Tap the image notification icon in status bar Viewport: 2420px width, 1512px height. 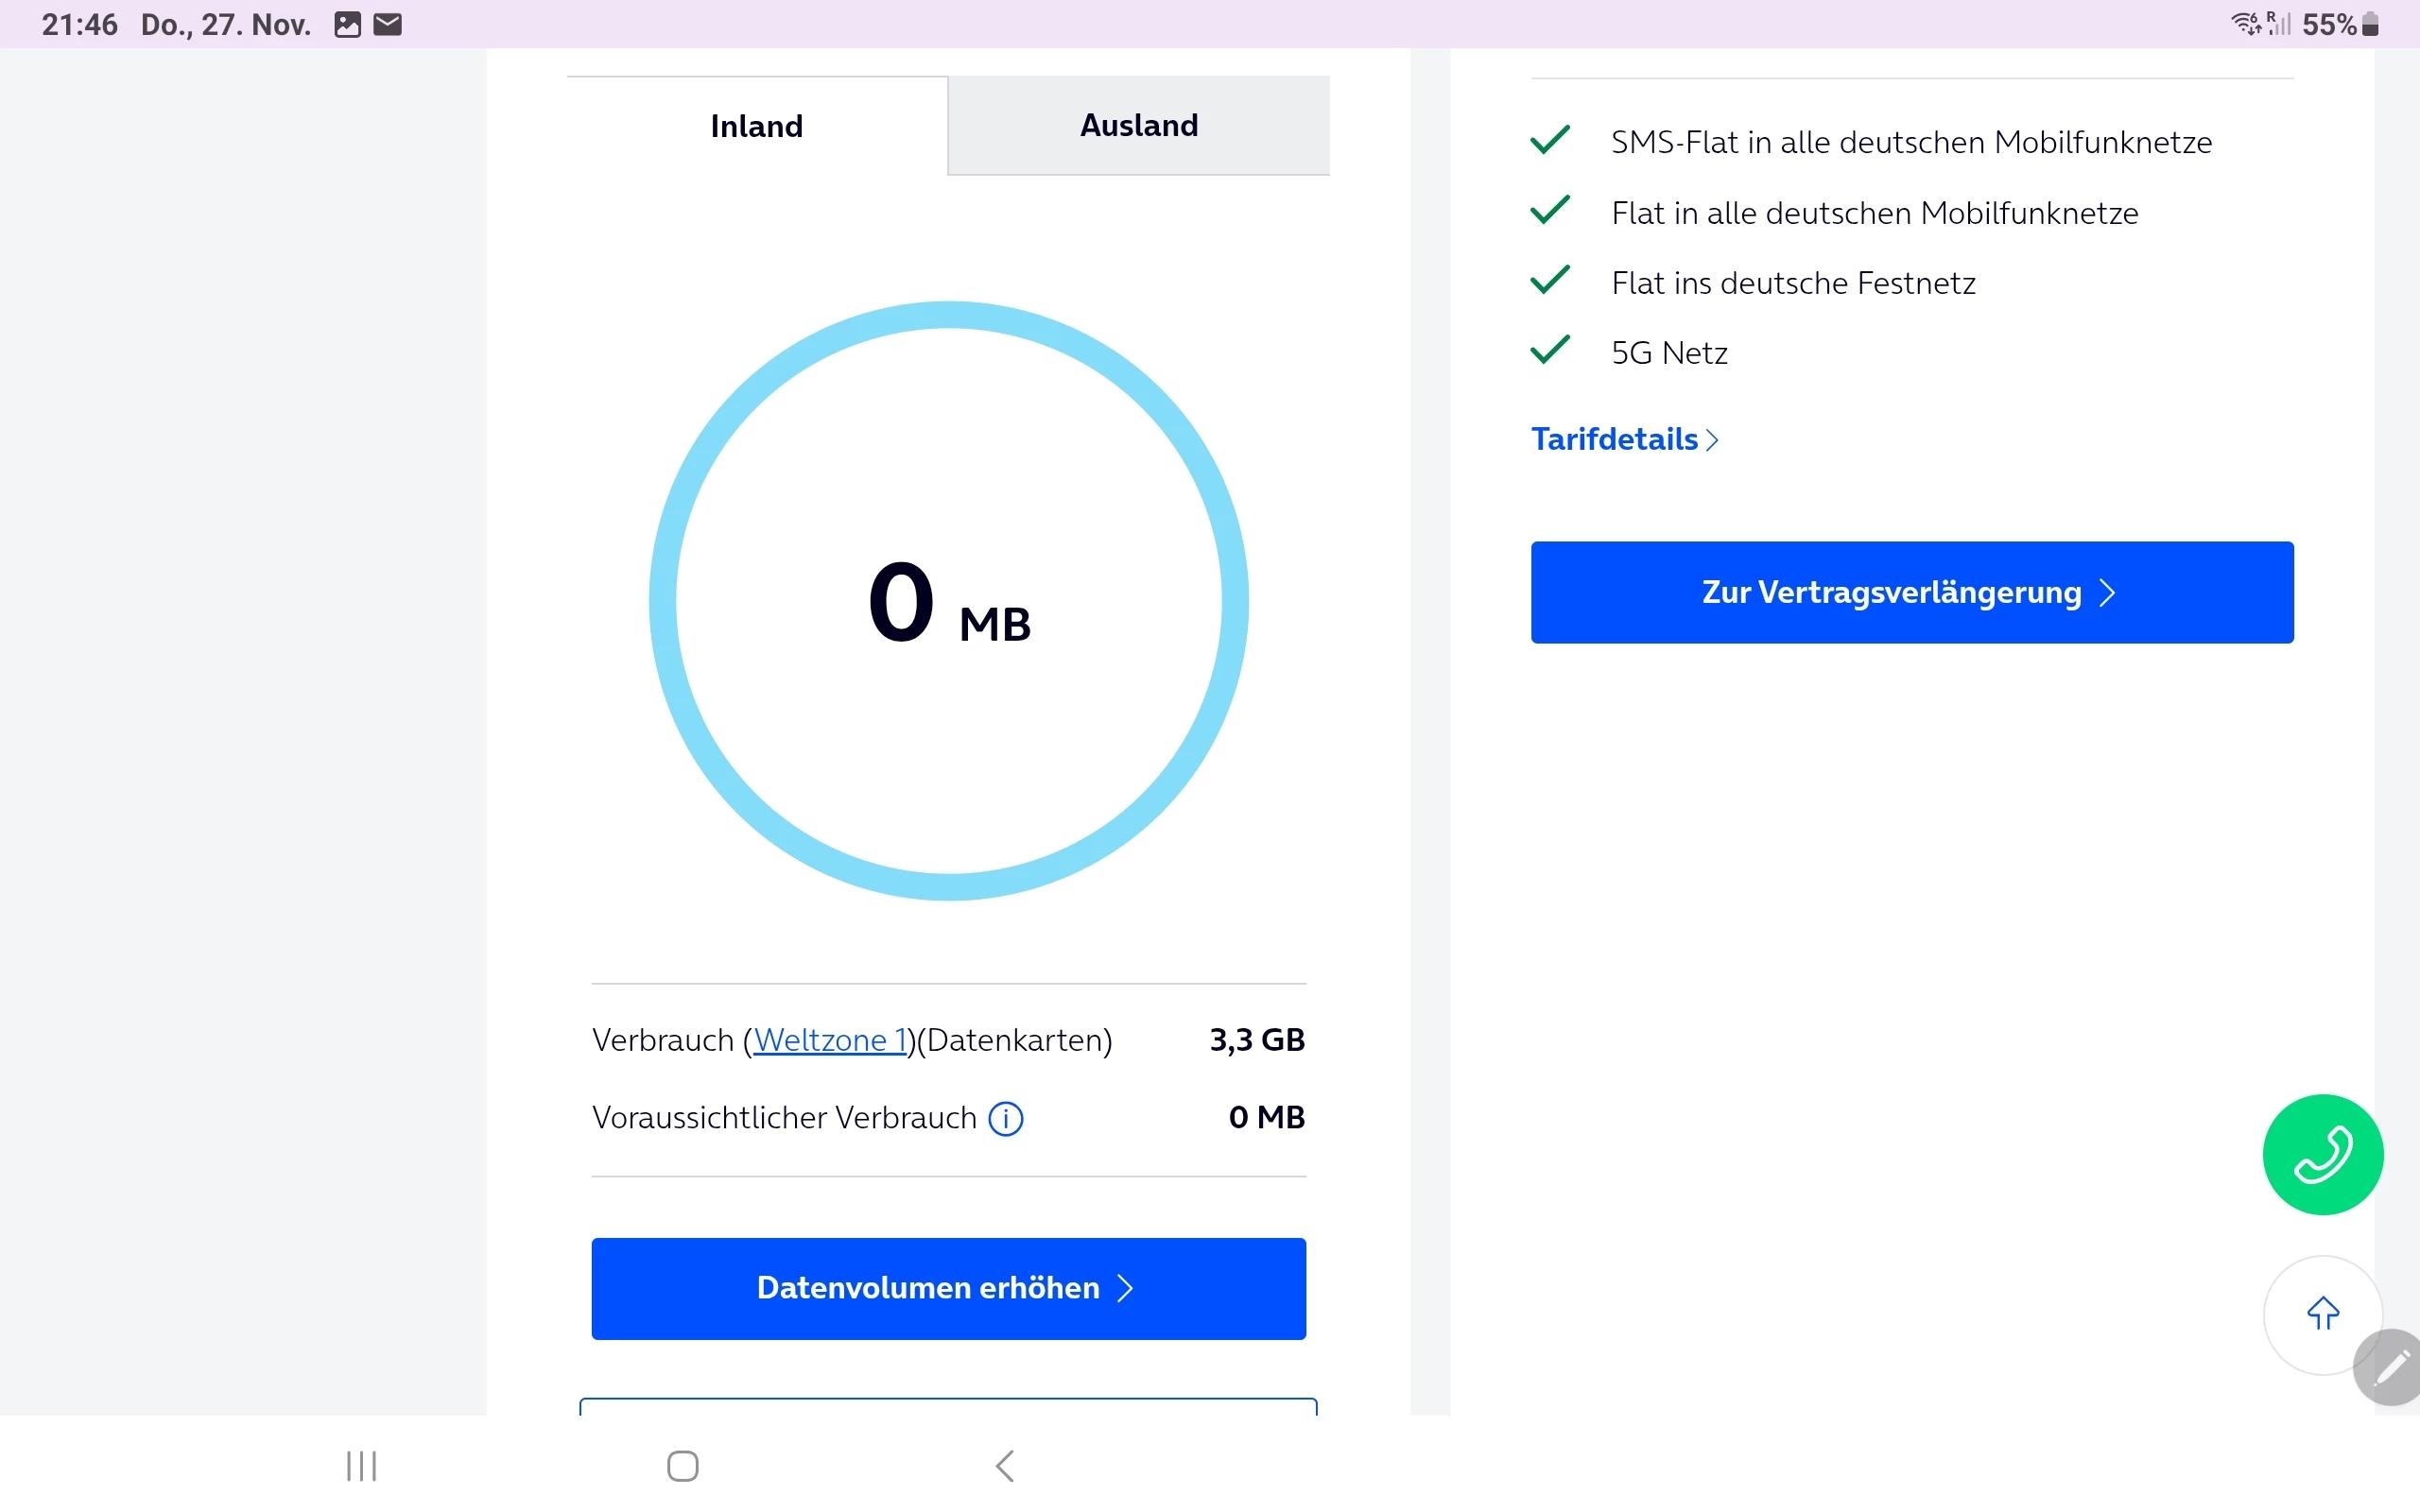click(347, 24)
